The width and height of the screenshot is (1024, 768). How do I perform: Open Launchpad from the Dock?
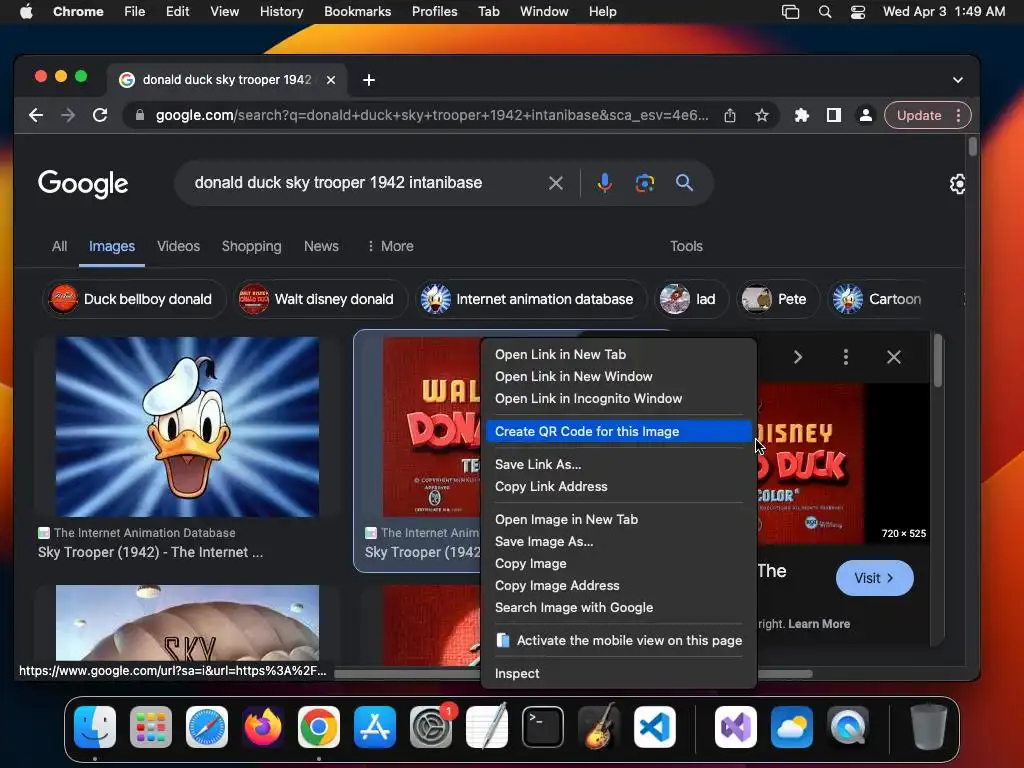[x=151, y=727]
